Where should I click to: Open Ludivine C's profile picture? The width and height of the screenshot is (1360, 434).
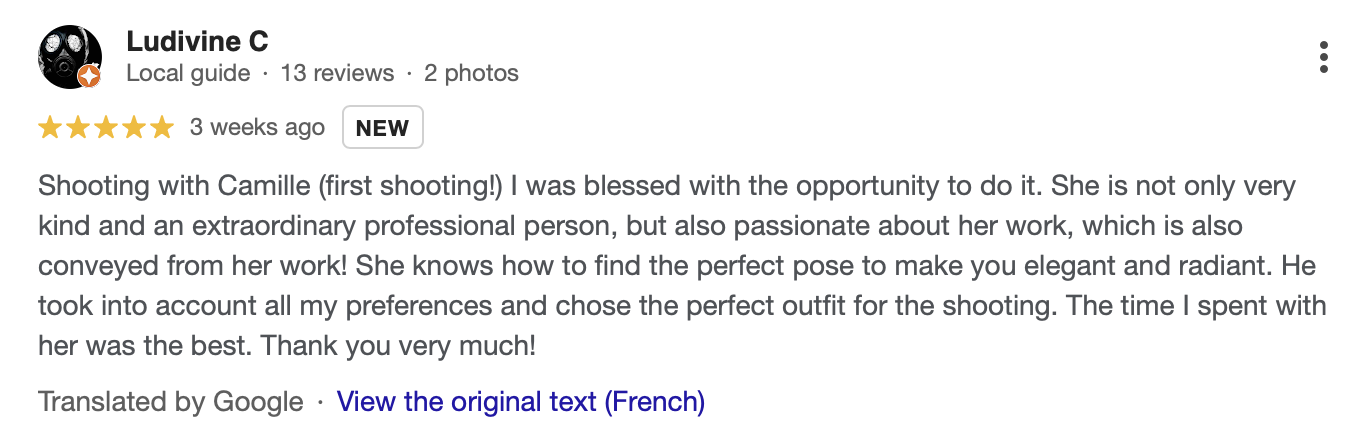(68, 55)
